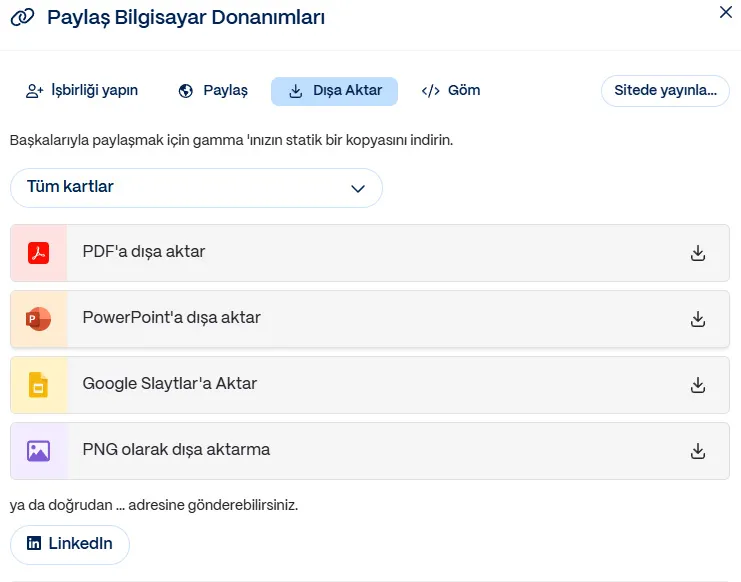Close the share dialog
The height and width of the screenshot is (582, 741).
(726, 13)
